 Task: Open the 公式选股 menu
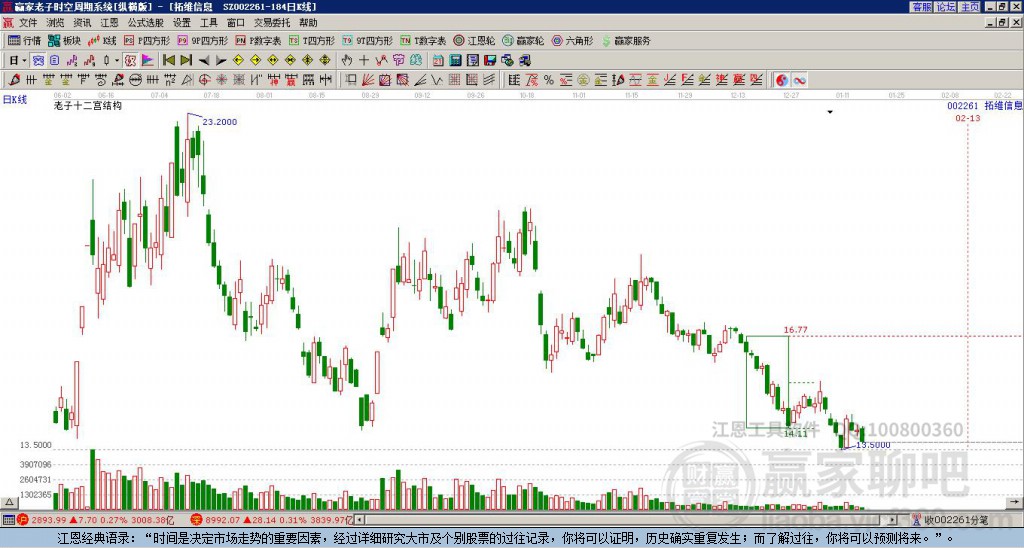pyautogui.click(x=146, y=23)
